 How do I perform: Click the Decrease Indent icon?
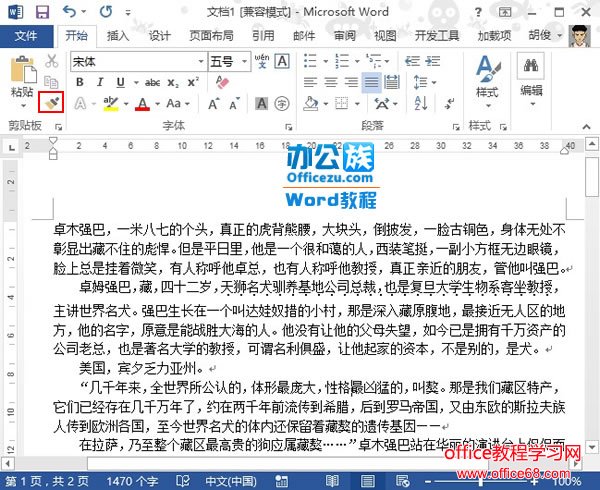412,61
